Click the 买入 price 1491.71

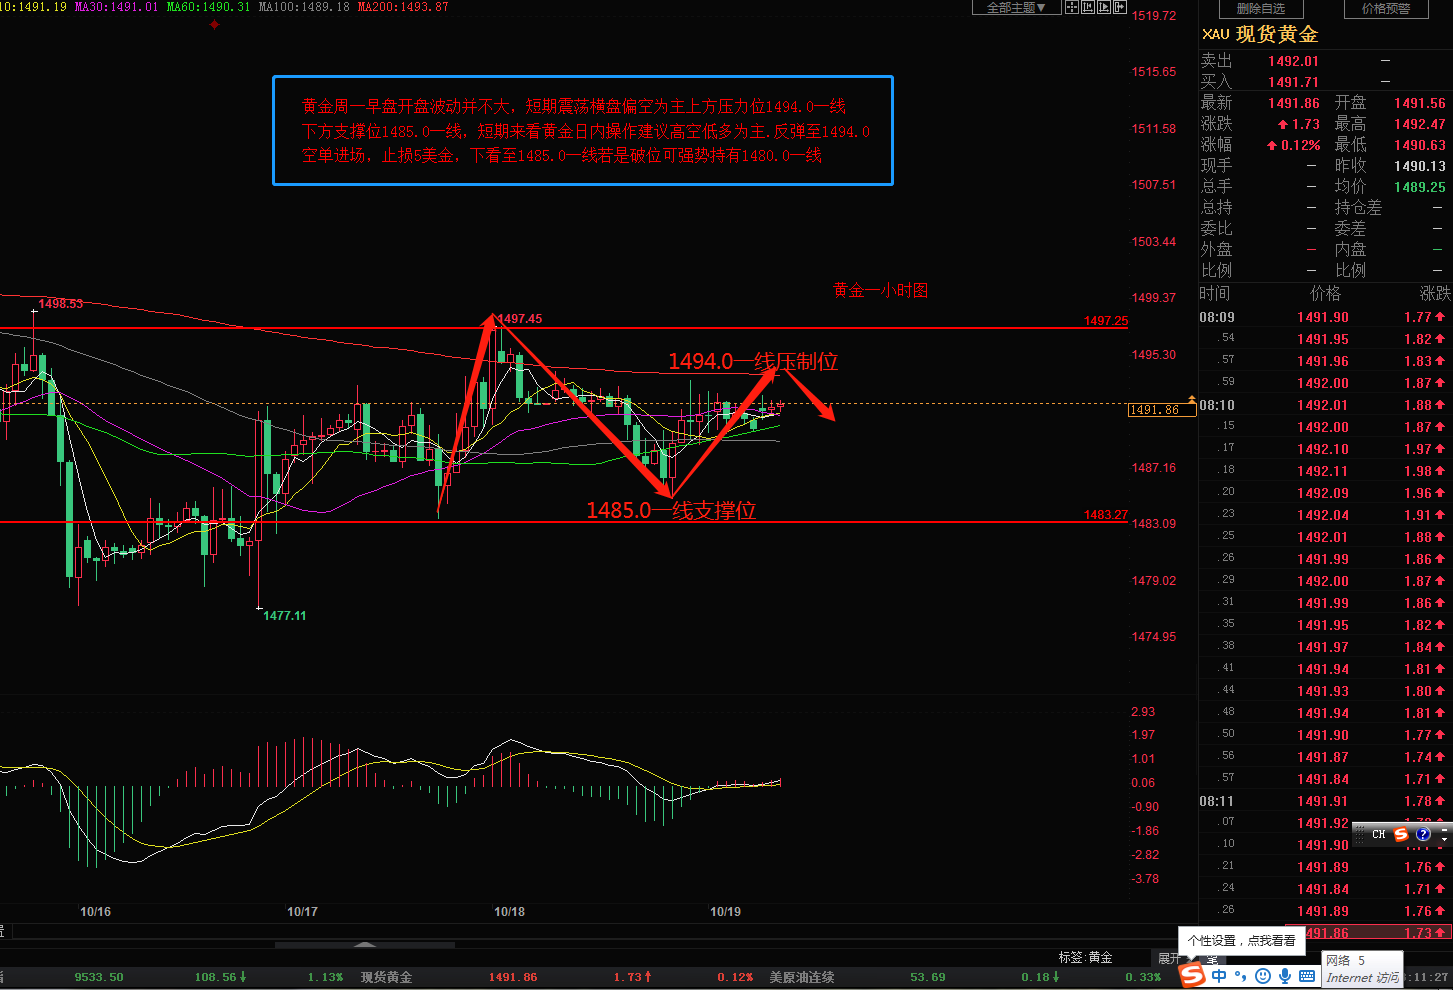pos(1293,82)
